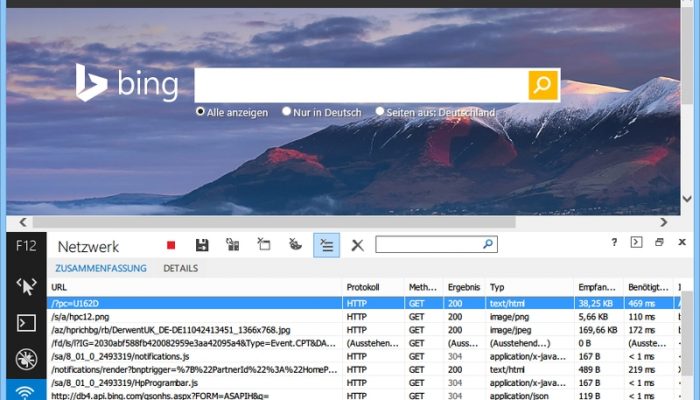
Task: Click the 169,66 KB received size cell
Action: click(598, 330)
